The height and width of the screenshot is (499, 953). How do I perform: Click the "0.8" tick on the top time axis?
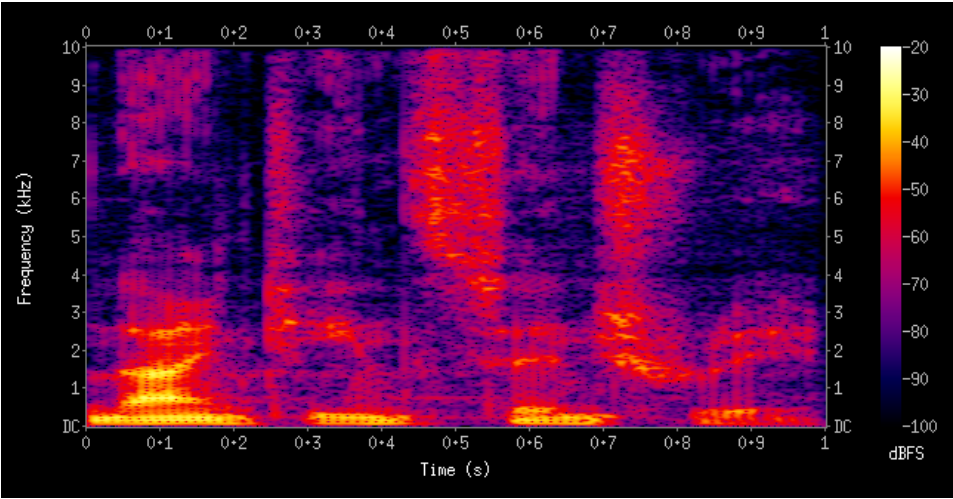(676, 33)
